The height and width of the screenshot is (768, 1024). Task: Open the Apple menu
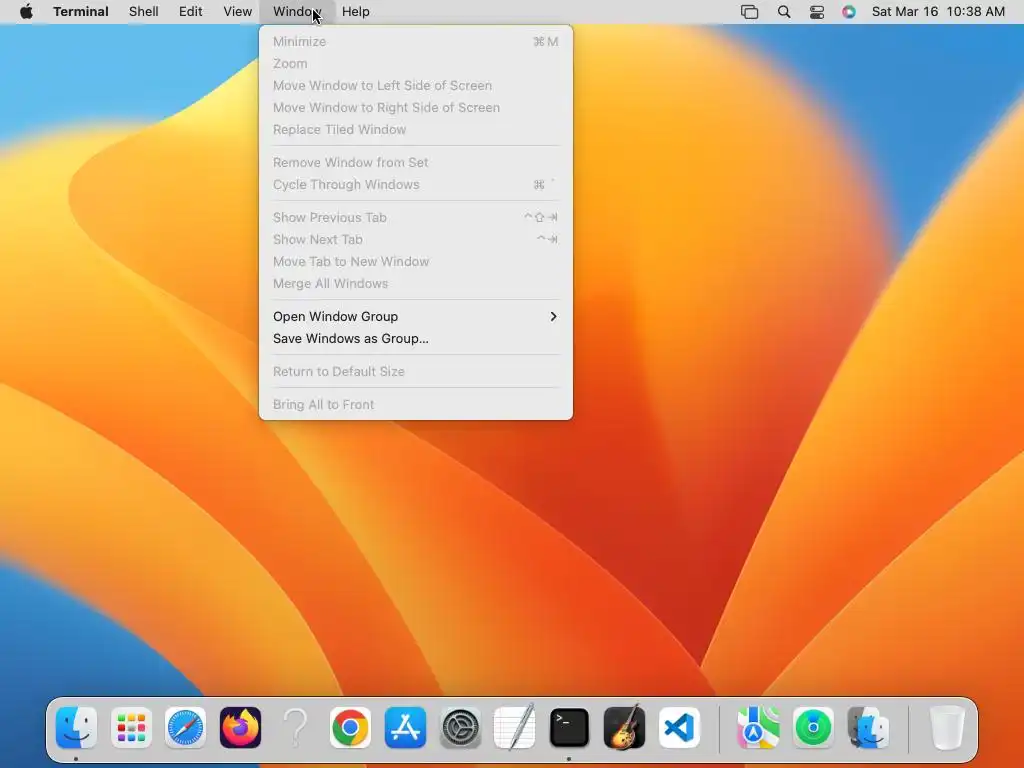26,12
